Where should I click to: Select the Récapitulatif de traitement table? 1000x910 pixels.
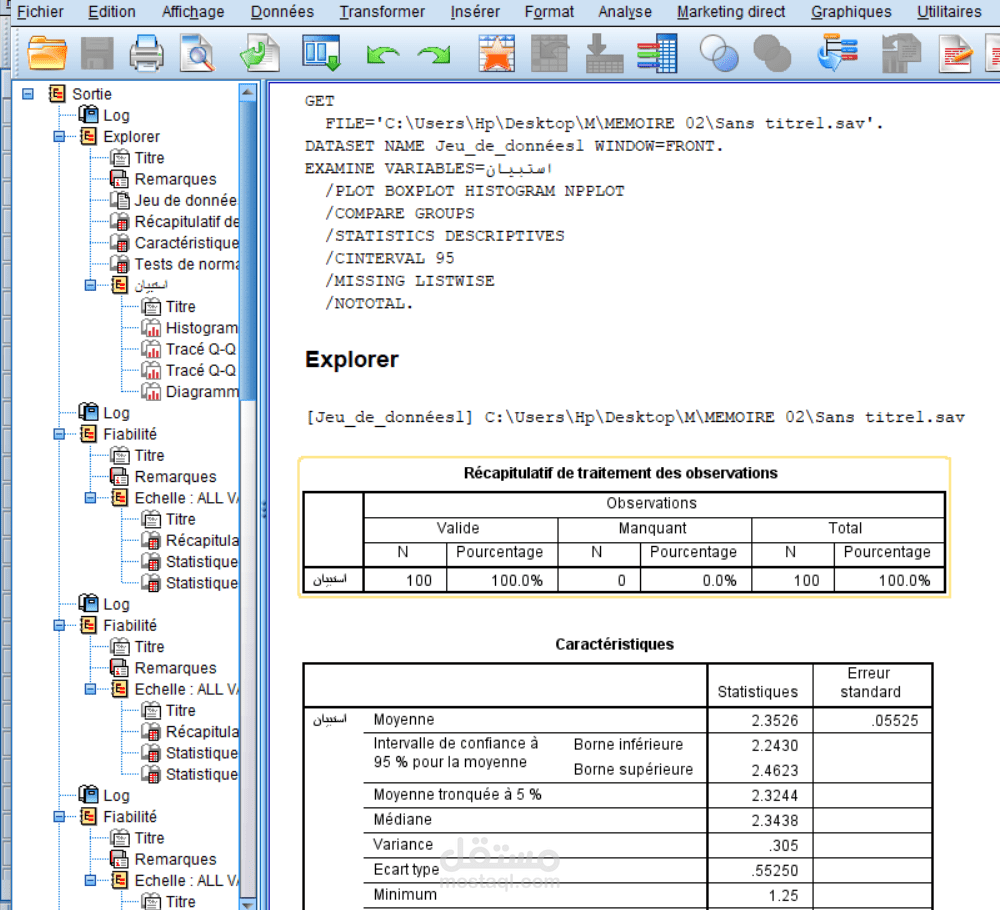tap(624, 527)
